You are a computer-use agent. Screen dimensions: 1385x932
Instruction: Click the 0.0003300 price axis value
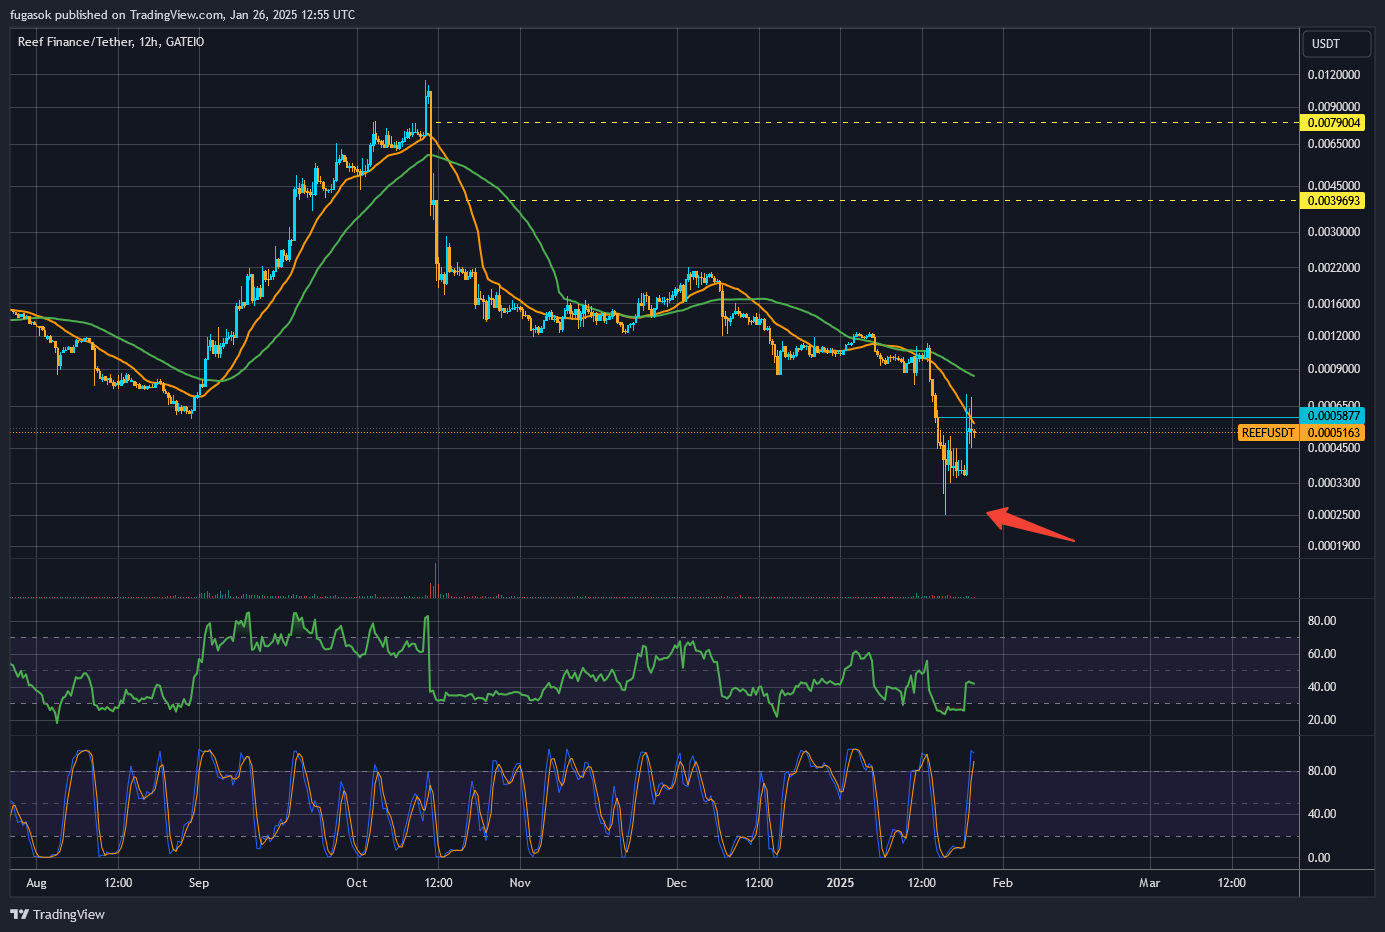(x=1334, y=483)
